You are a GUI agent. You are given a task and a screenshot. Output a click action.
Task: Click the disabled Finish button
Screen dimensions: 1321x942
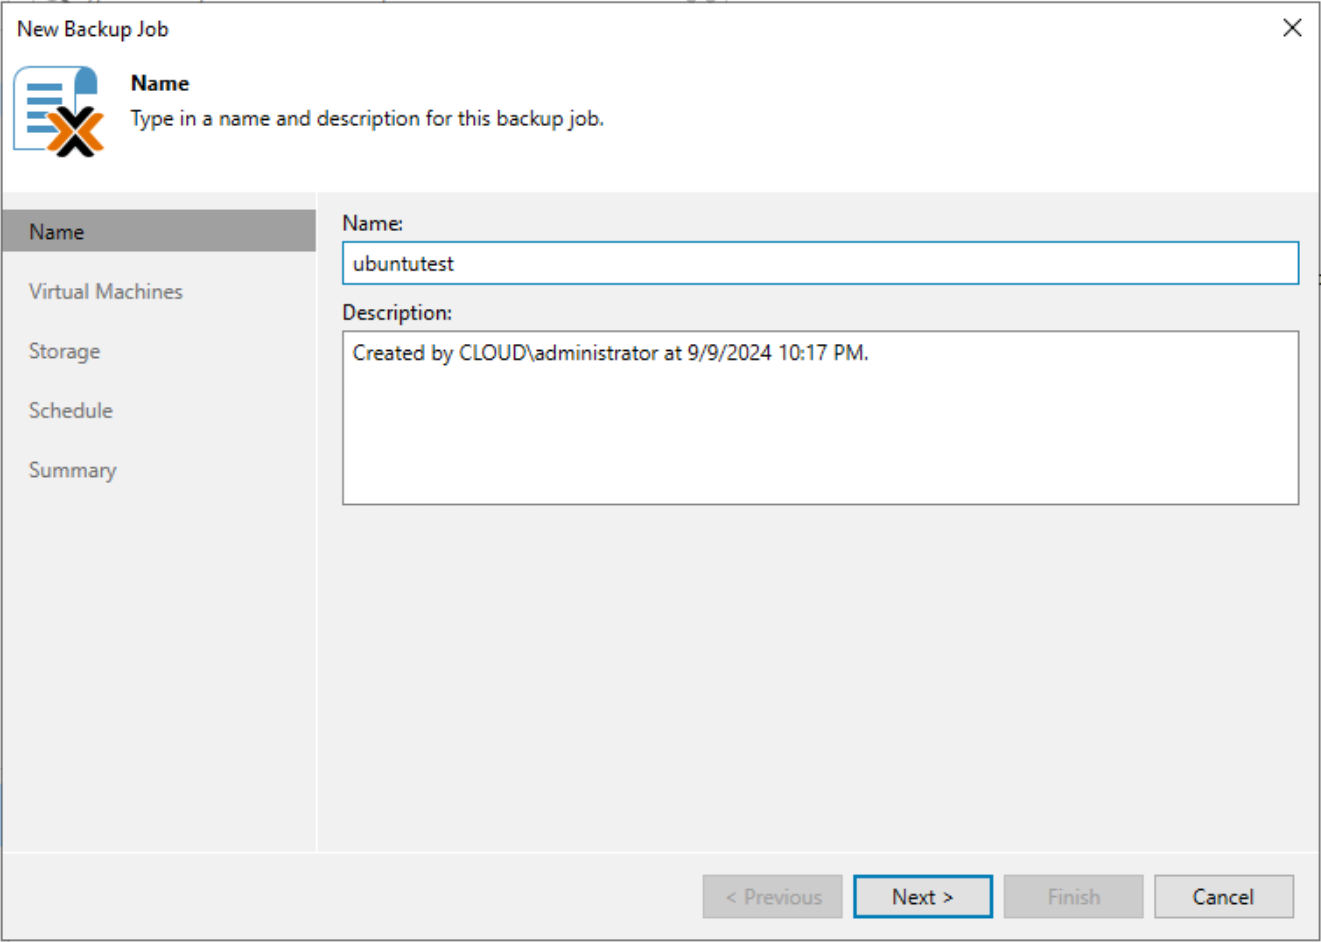coord(1073,896)
